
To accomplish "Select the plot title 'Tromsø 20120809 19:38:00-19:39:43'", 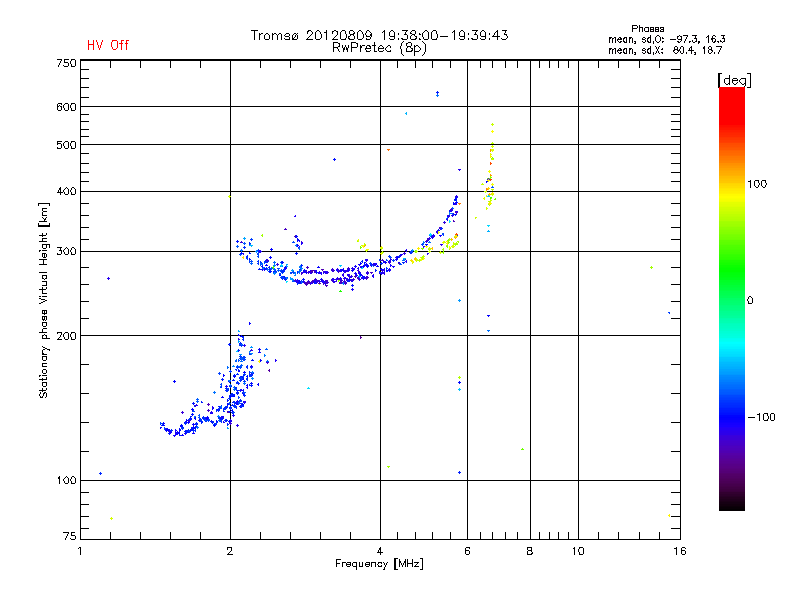I will pyautogui.click(x=380, y=35).
